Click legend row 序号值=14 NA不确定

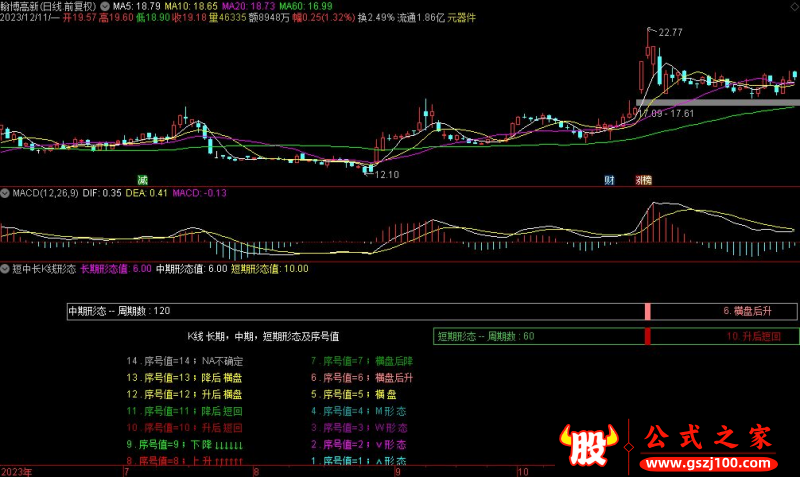tap(185, 361)
